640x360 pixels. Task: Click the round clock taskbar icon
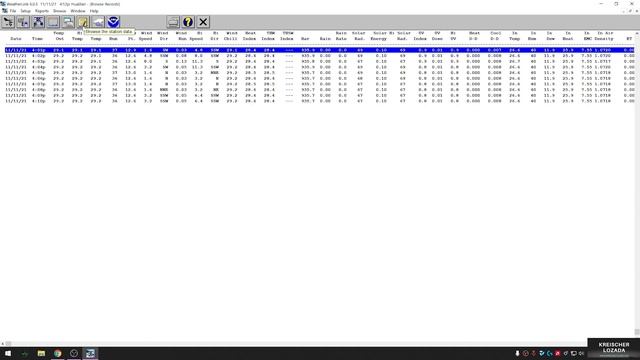coord(74,353)
